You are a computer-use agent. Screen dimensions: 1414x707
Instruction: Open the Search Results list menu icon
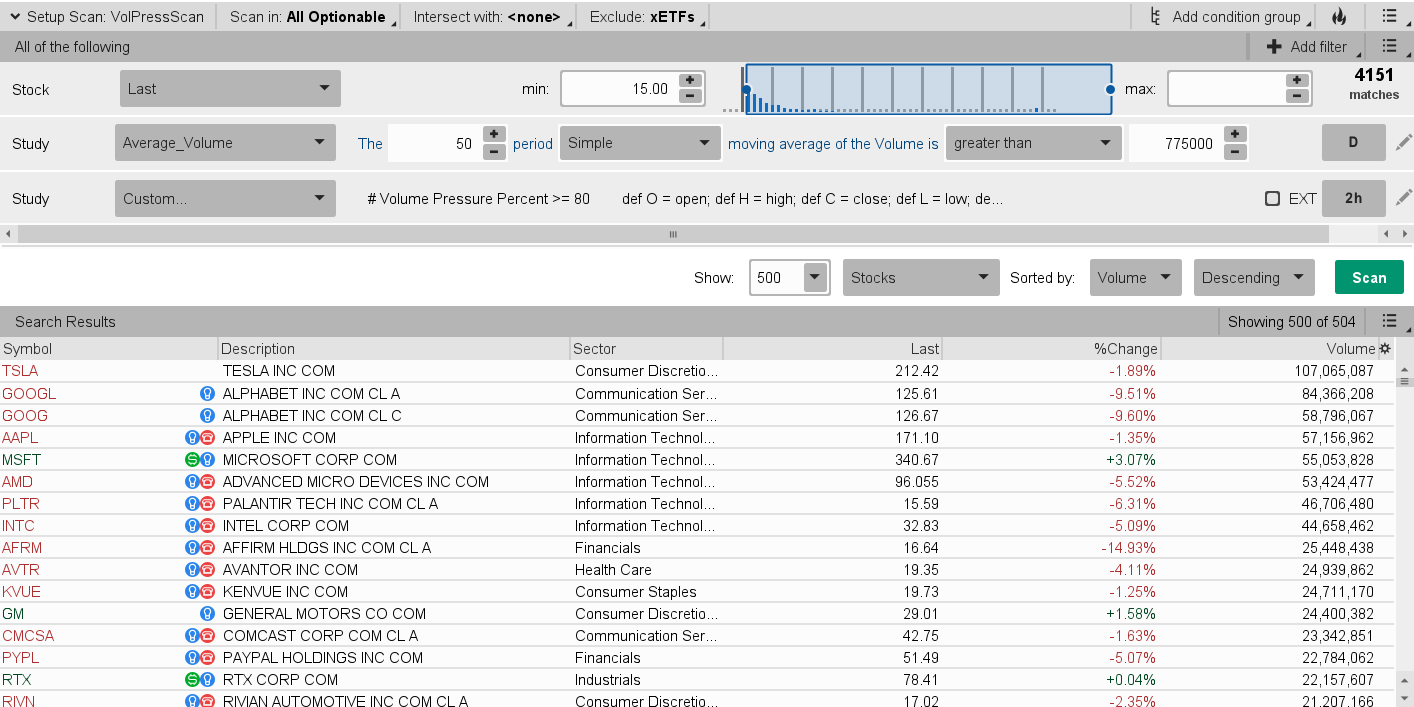tap(1389, 321)
